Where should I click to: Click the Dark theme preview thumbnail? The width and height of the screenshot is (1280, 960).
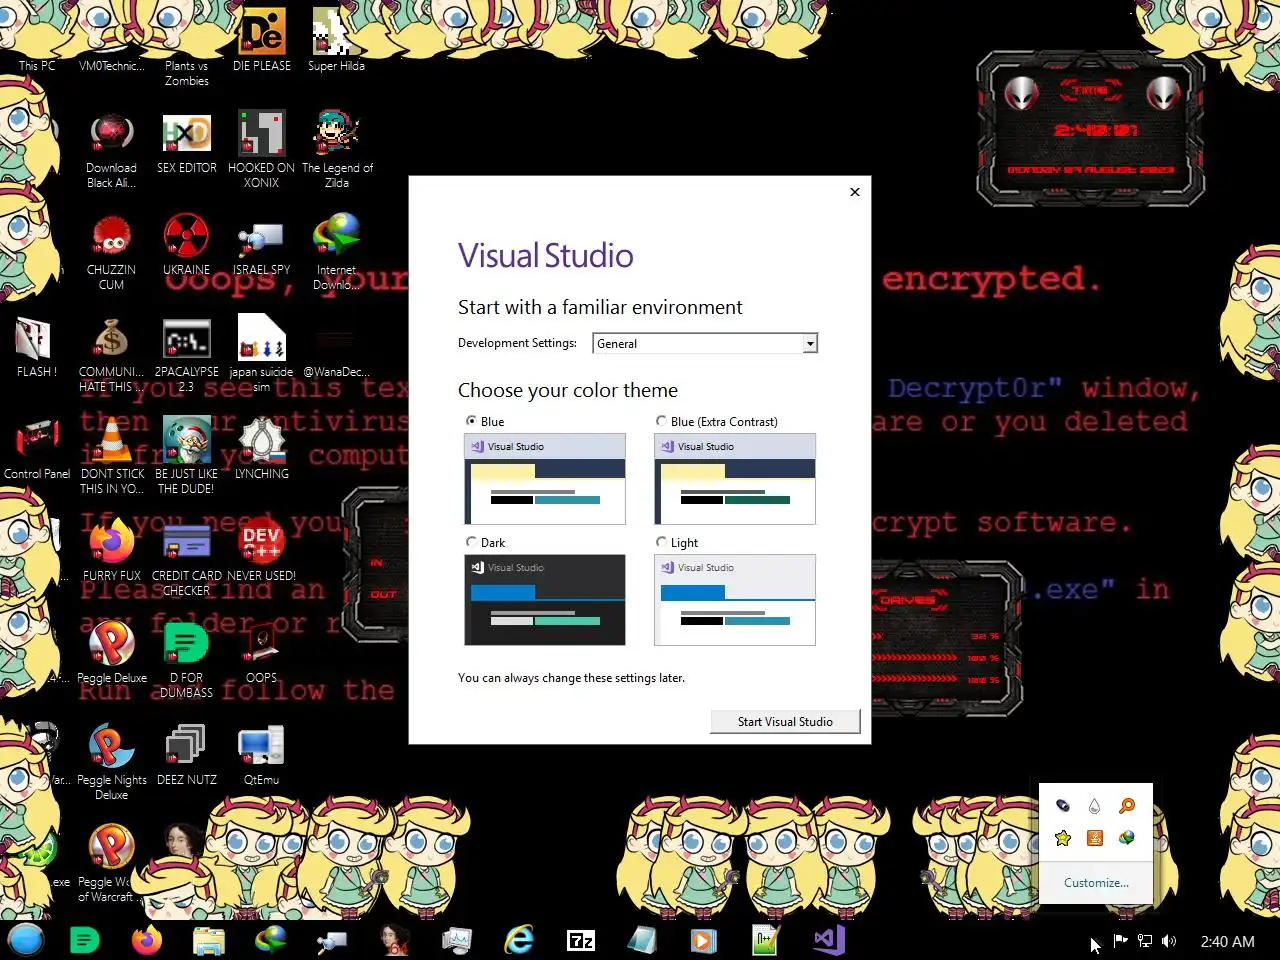(x=545, y=600)
